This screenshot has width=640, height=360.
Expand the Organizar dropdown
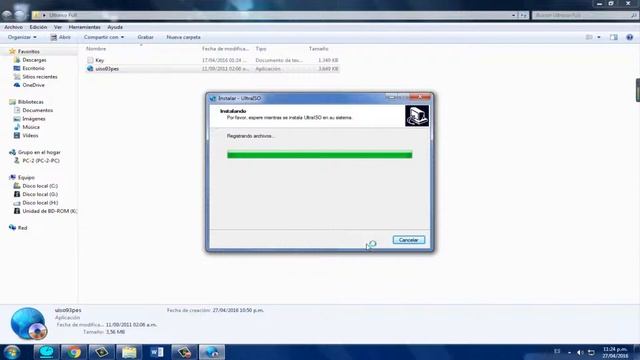point(22,37)
